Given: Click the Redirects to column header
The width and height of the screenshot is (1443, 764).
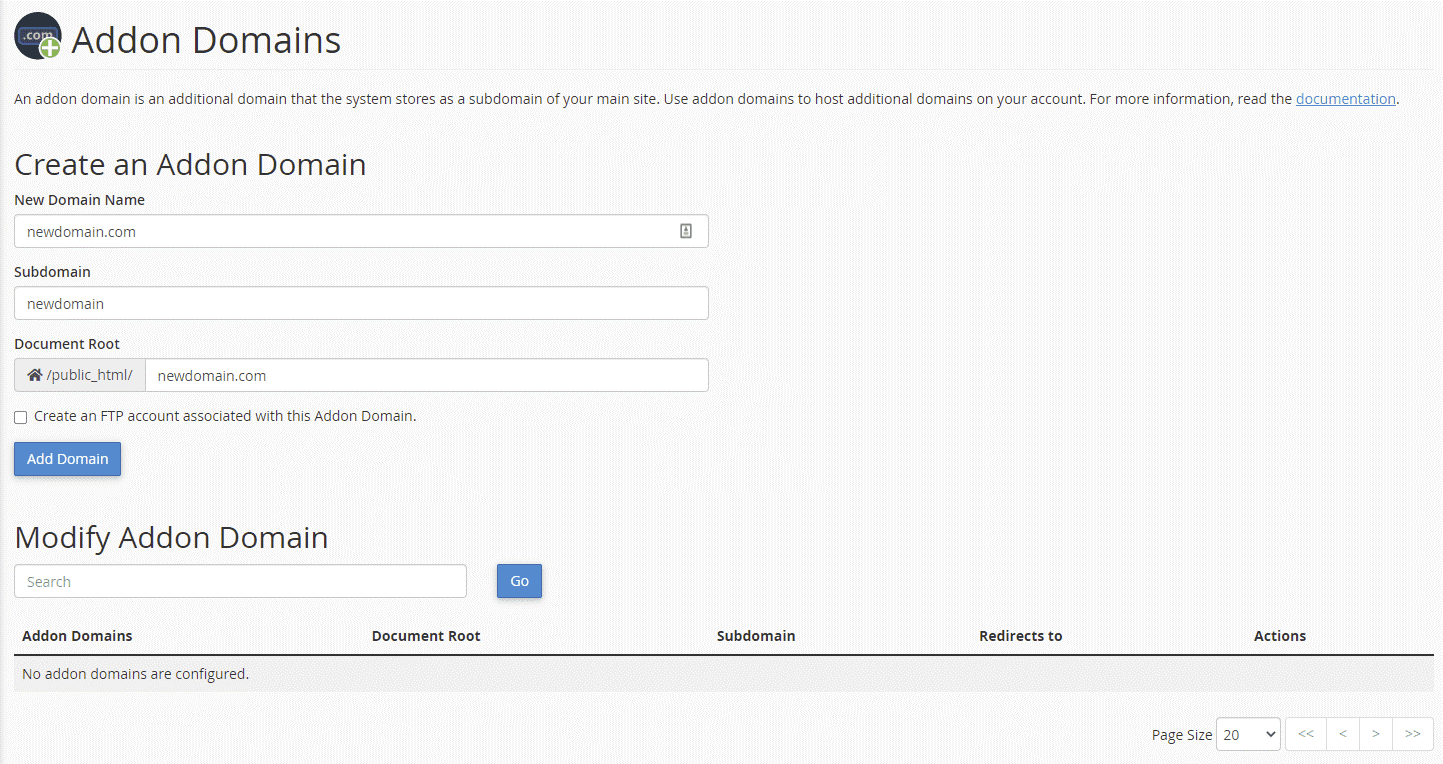Looking at the screenshot, I should click(x=1020, y=636).
